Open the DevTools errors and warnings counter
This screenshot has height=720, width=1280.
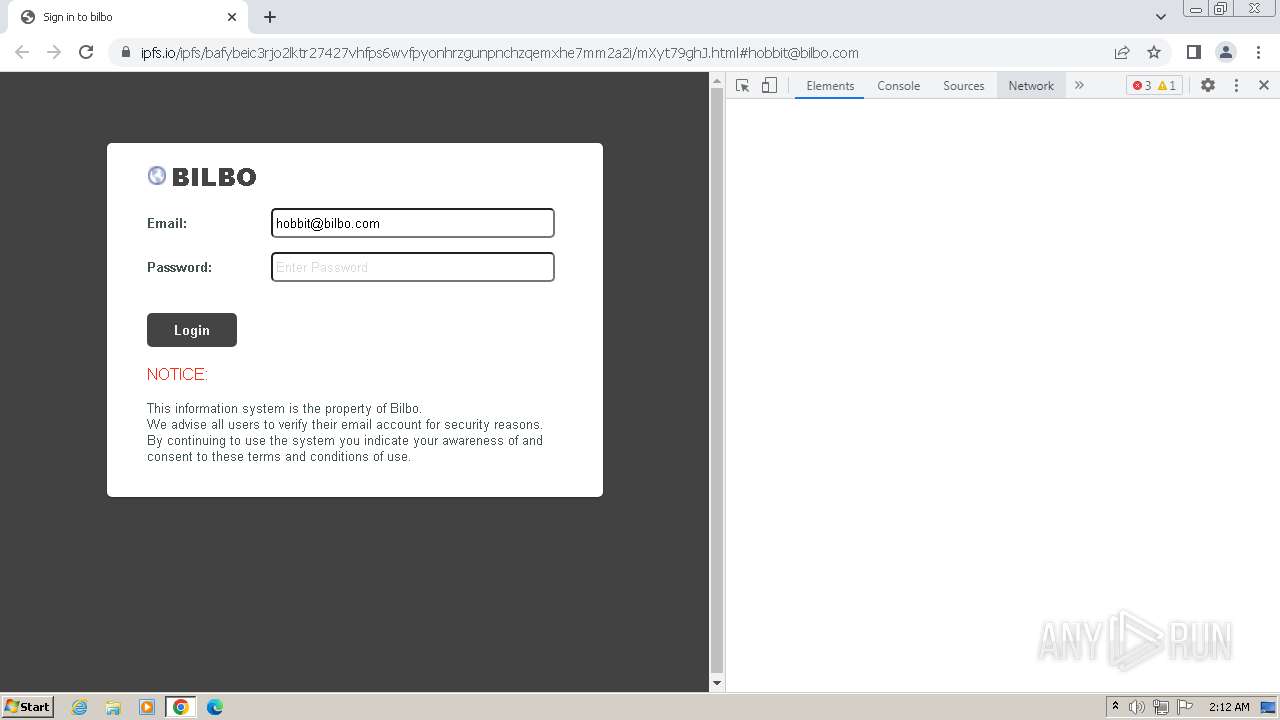click(1154, 86)
